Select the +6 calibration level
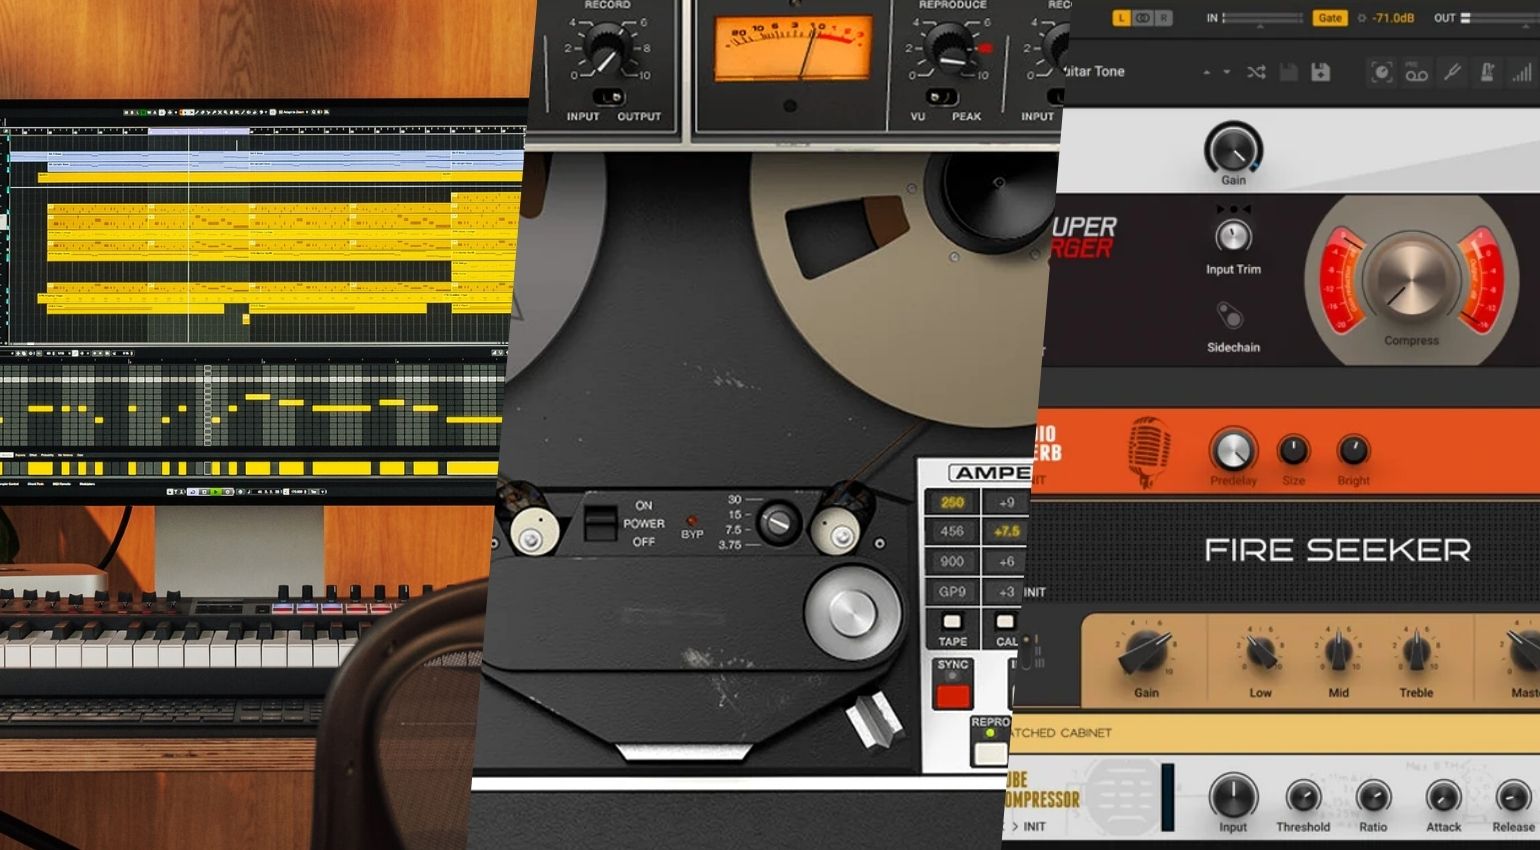The height and width of the screenshot is (850, 1540). pyautogui.click(x=1005, y=561)
